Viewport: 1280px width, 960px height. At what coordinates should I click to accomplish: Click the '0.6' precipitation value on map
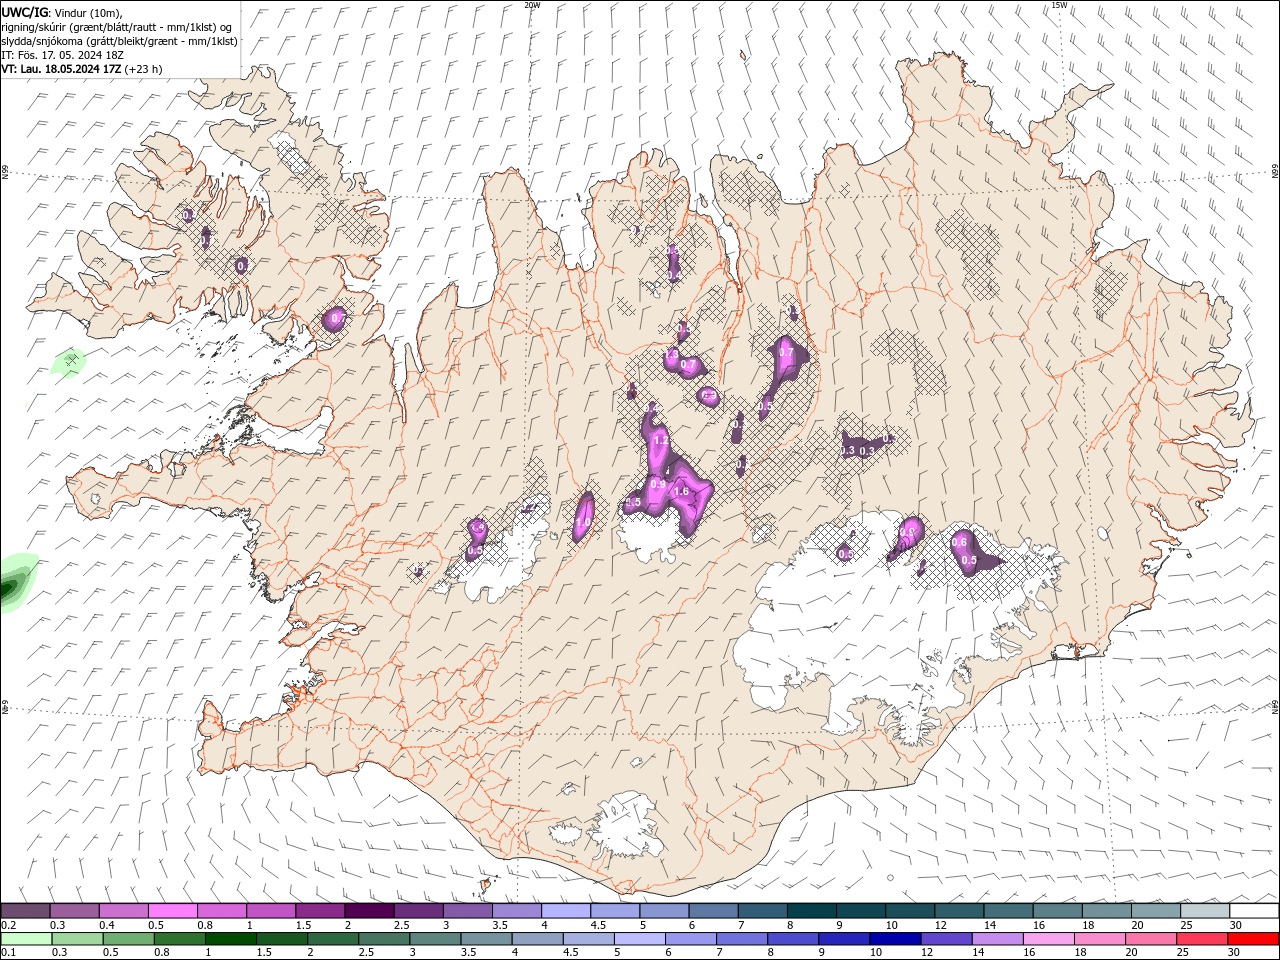959,542
